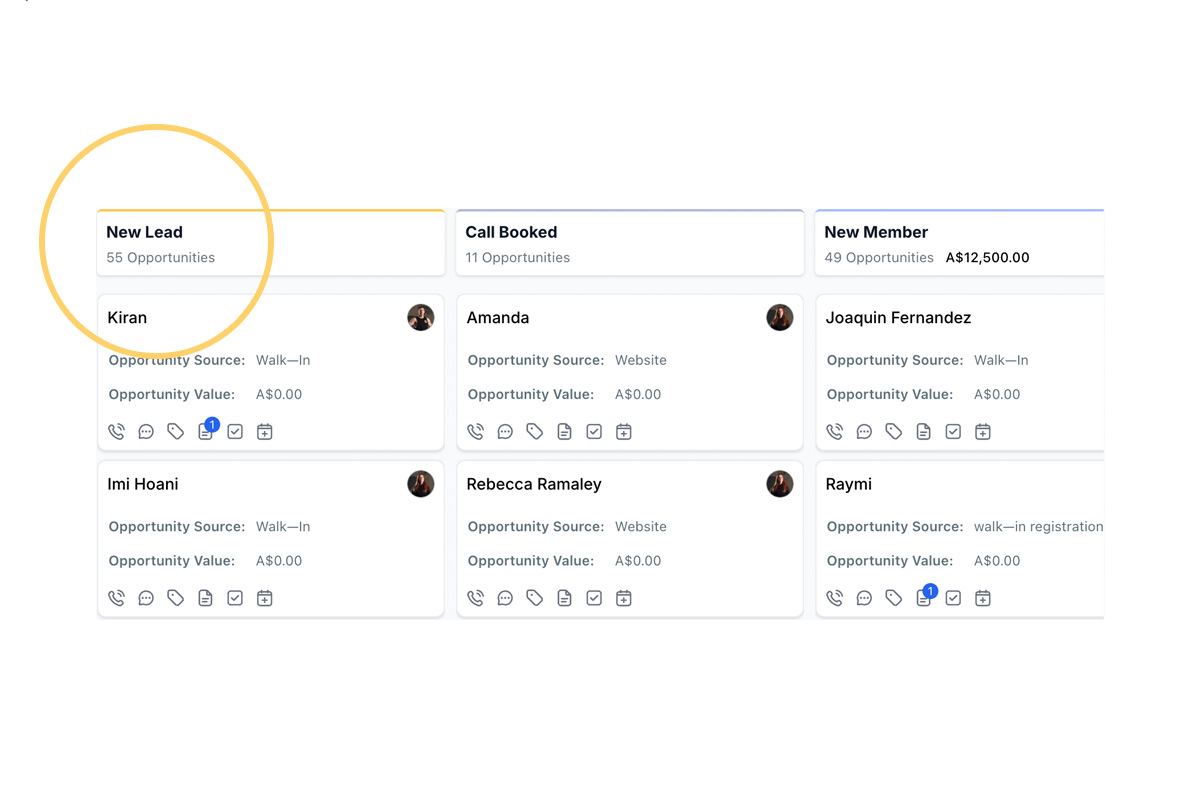1200x800 pixels.
Task: Click the owner avatar on Amanda's card
Action: tap(780, 318)
